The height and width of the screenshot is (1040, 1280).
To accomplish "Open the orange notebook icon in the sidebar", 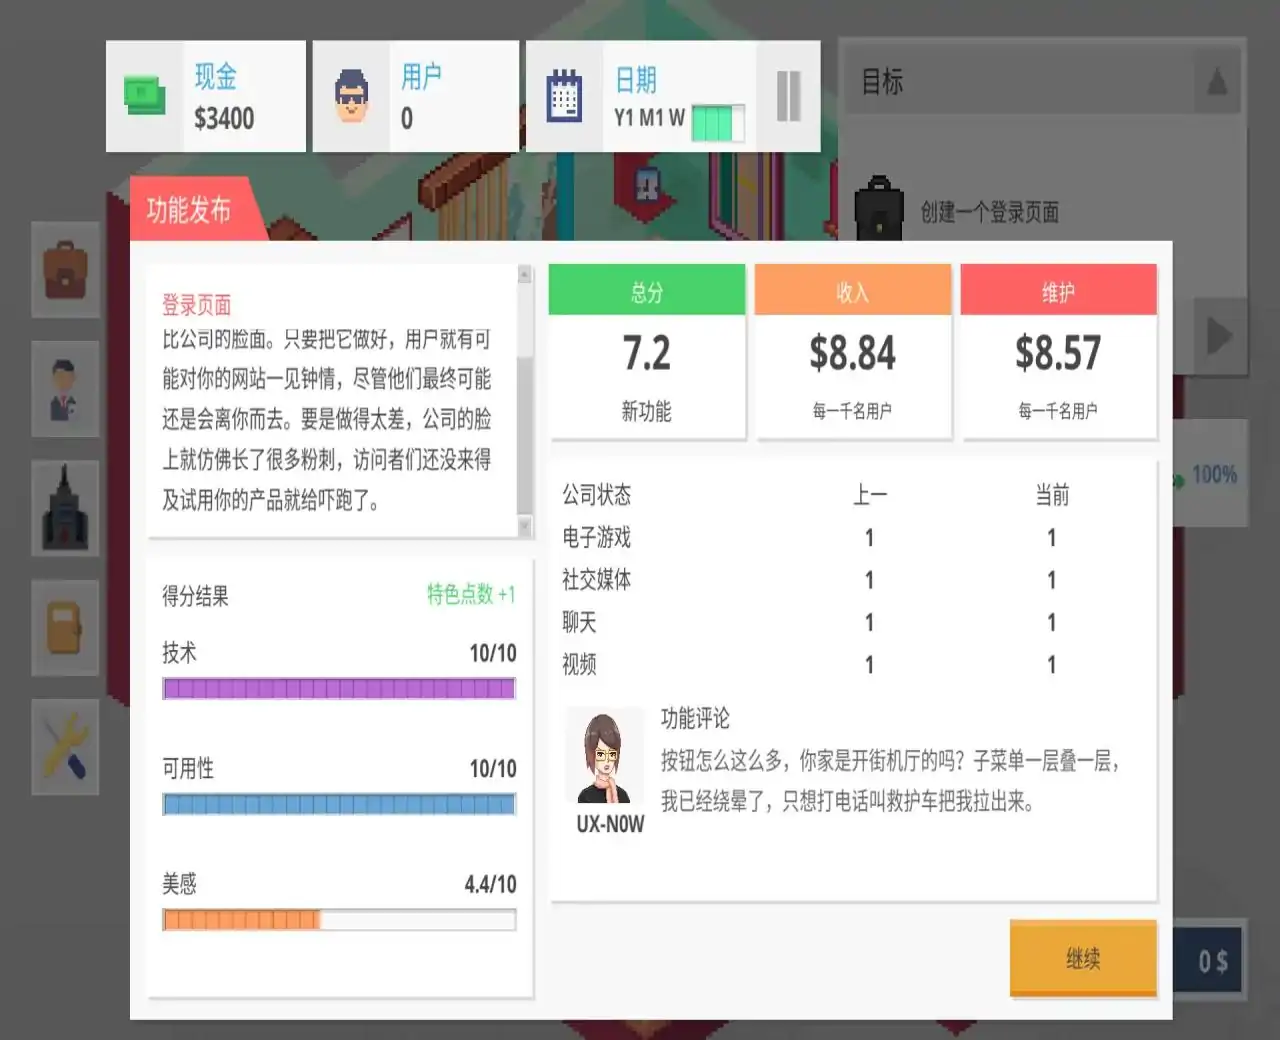I will click(x=64, y=628).
